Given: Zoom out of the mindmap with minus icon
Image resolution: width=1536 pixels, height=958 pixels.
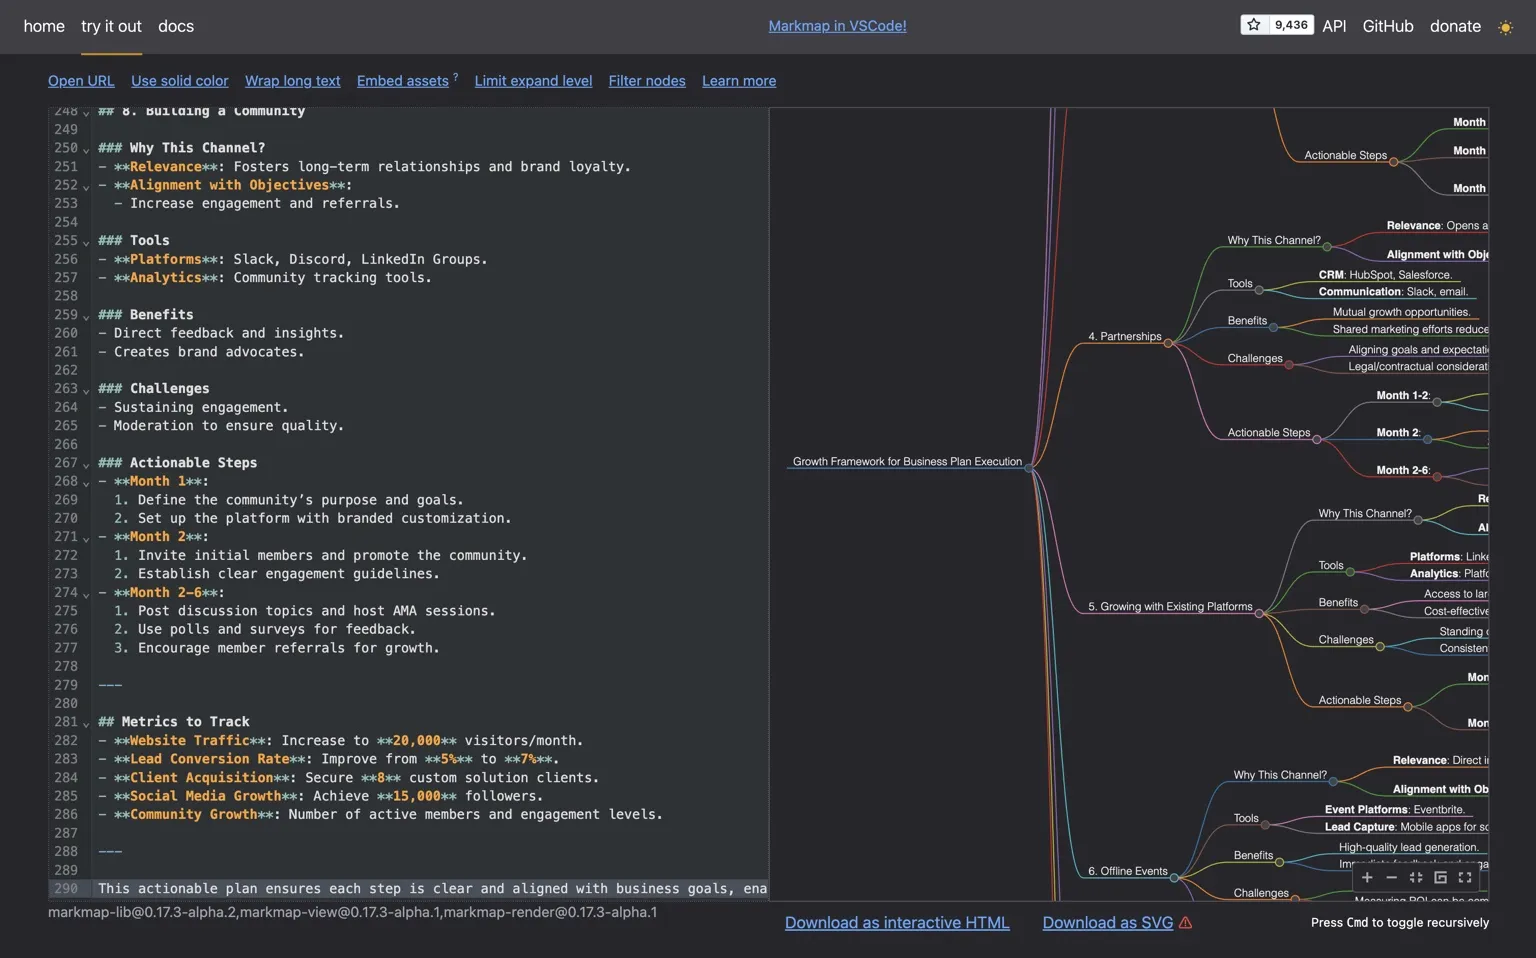Looking at the screenshot, I should pos(1391,878).
